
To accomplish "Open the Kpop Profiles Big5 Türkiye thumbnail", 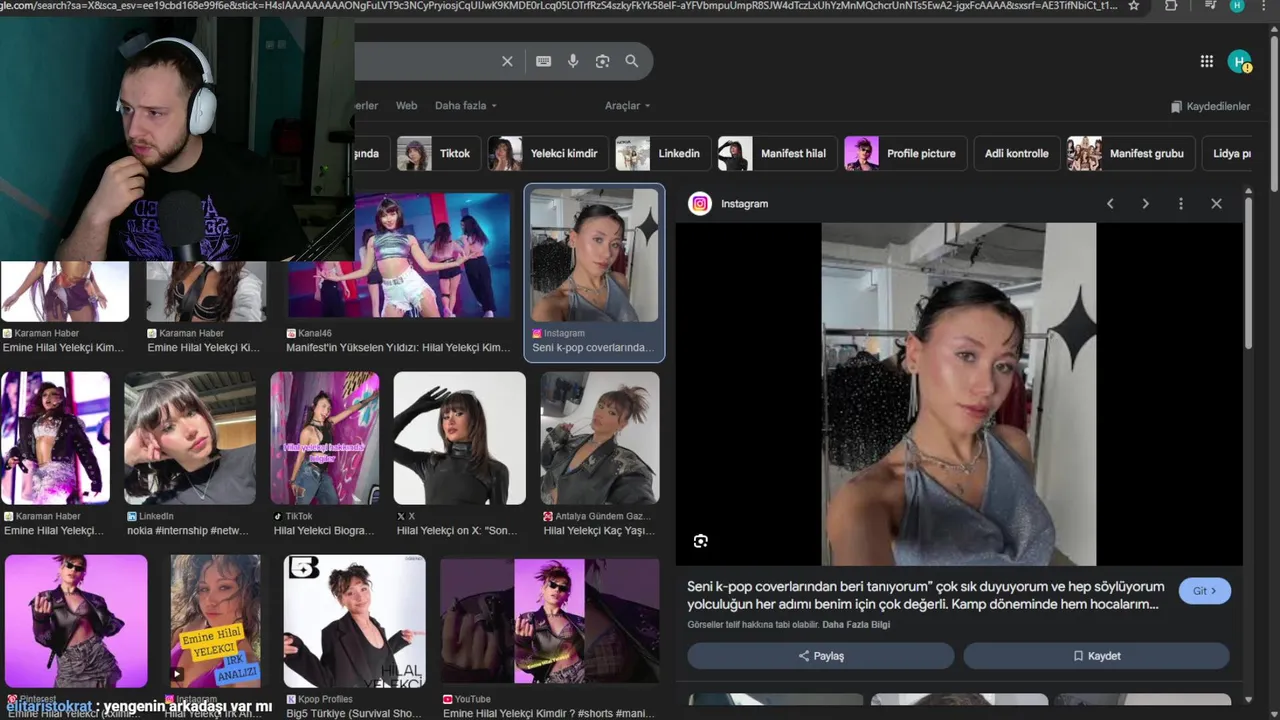I will (x=355, y=621).
